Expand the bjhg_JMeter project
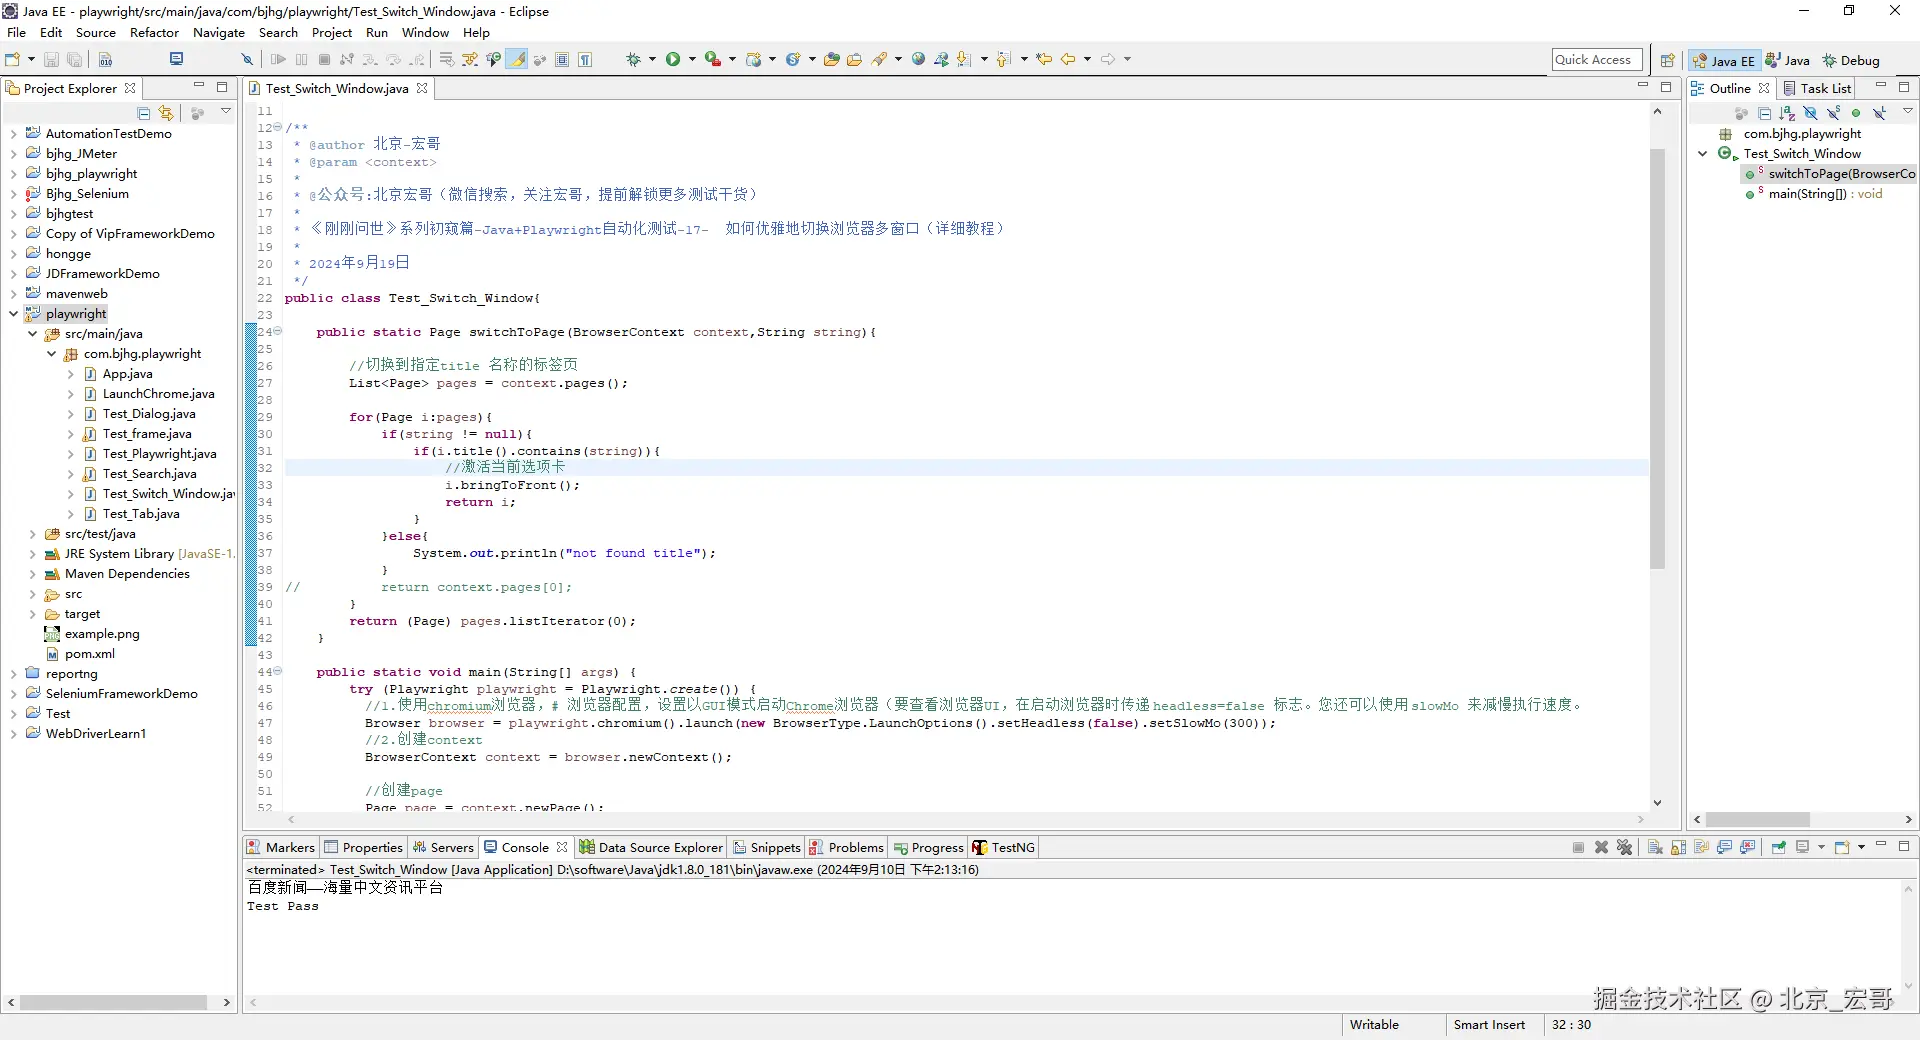Screen dimensions: 1920x1040 (13, 154)
